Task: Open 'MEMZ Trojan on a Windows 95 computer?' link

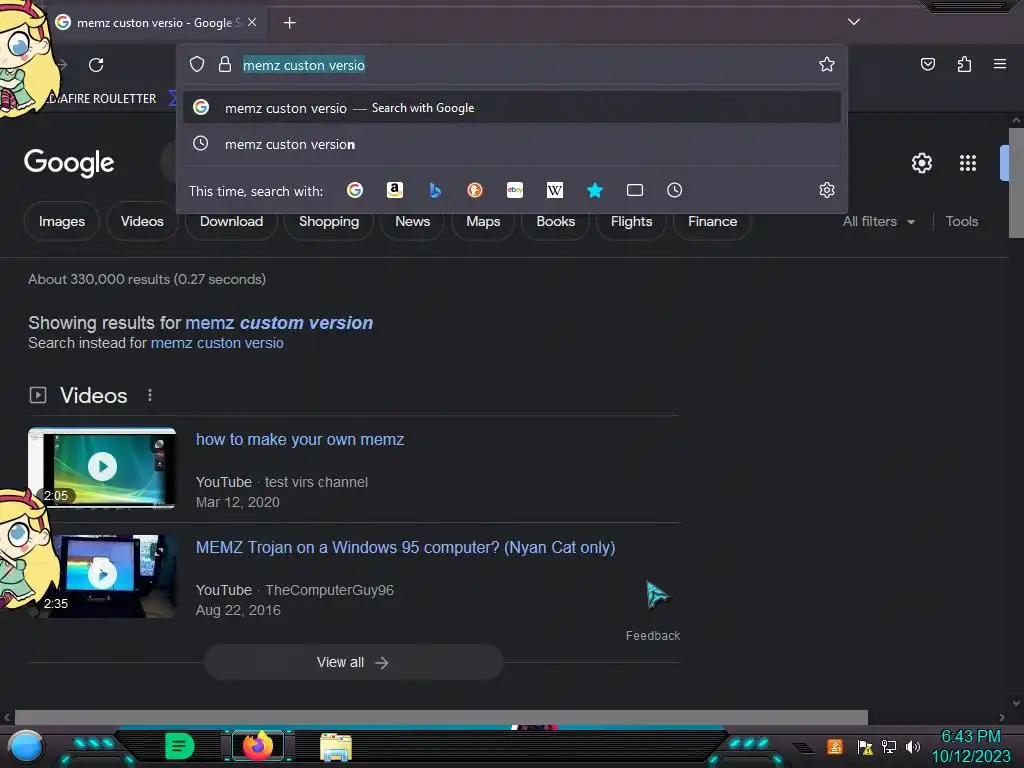Action: pyautogui.click(x=406, y=547)
